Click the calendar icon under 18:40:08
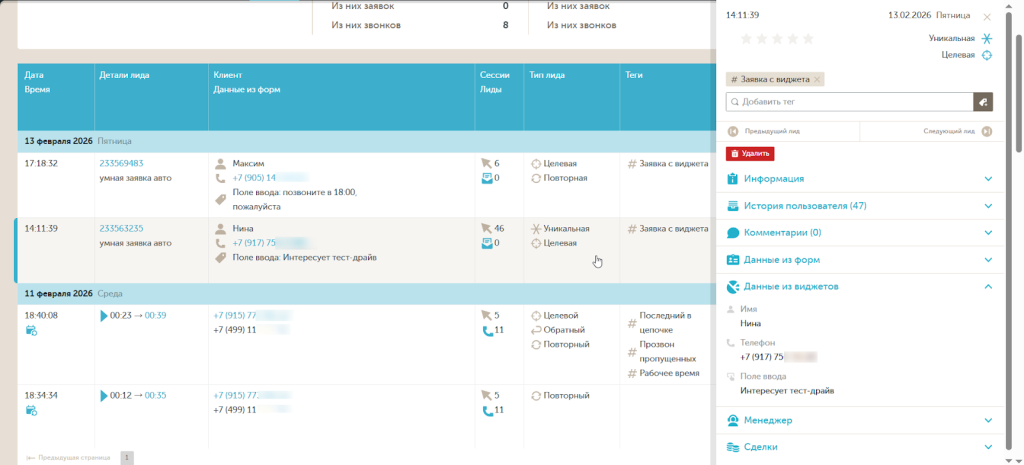The height and width of the screenshot is (465, 1024). [31, 331]
